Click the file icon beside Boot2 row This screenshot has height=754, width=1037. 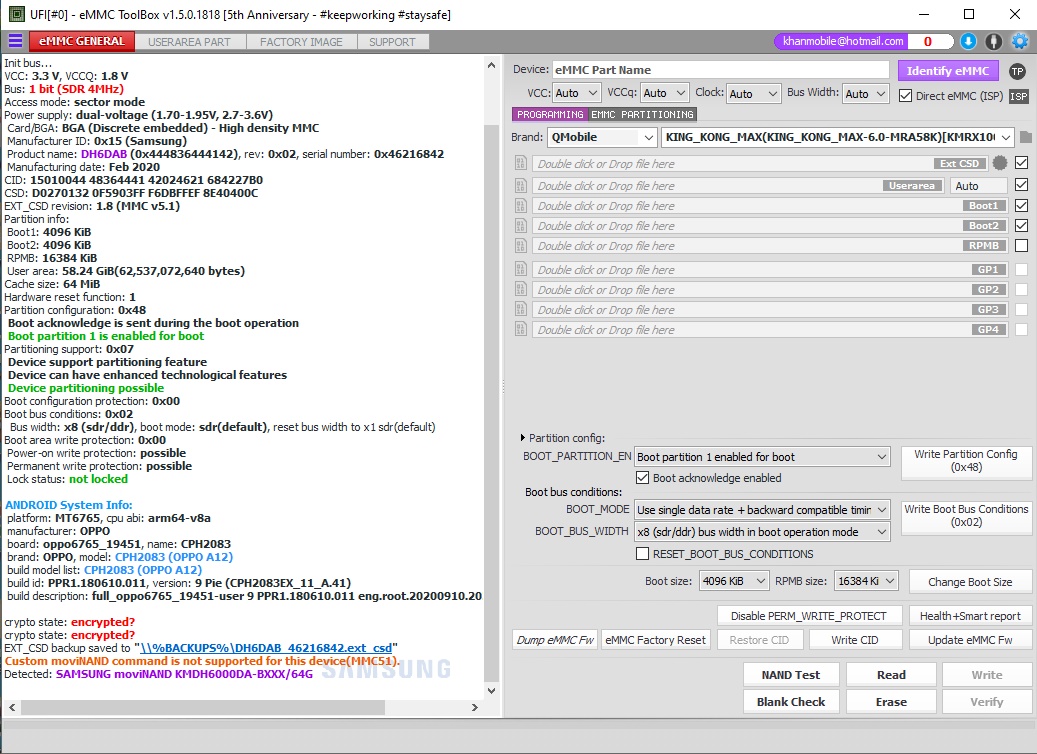(520, 225)
